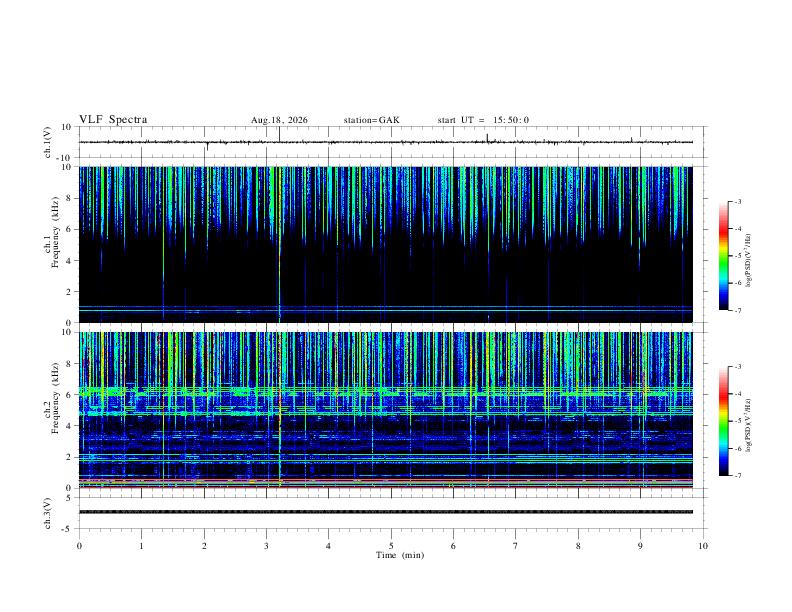Viewport: 792px width, 612px height.
Task: Click the VLF Spectra title text
Action: [x=113, y=120]
